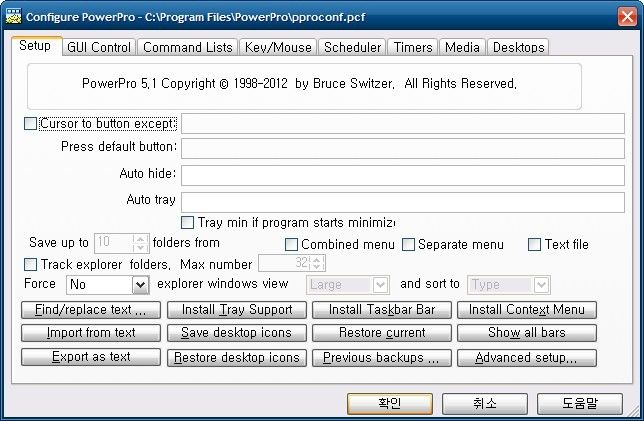This screenshot has width=644, height=421.
Task: Increase the Max number spinner
Action: [317, 260]
